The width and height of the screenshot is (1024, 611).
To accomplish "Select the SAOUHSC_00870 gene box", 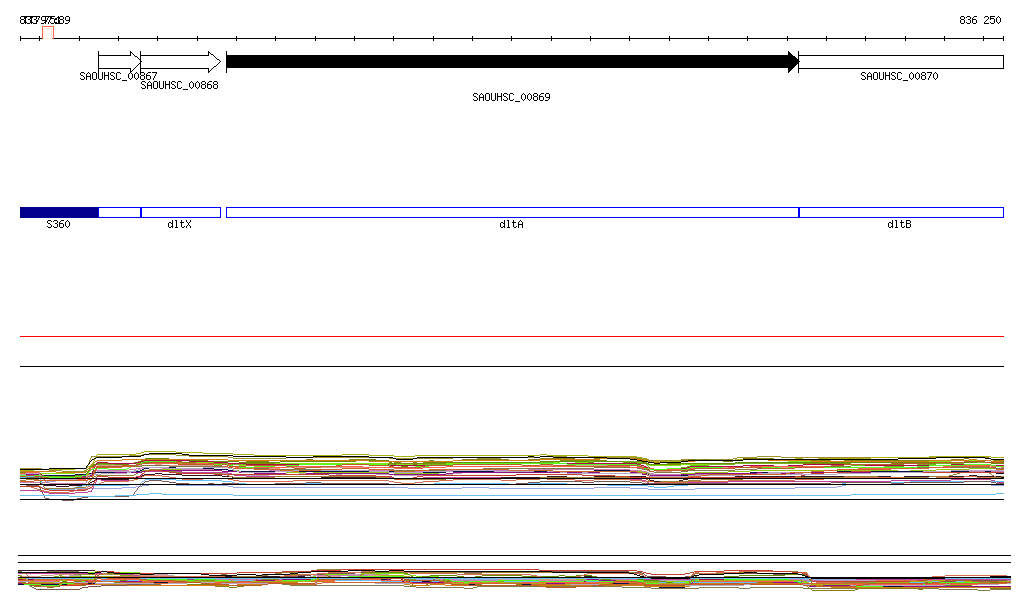I will tap(900, 62).
